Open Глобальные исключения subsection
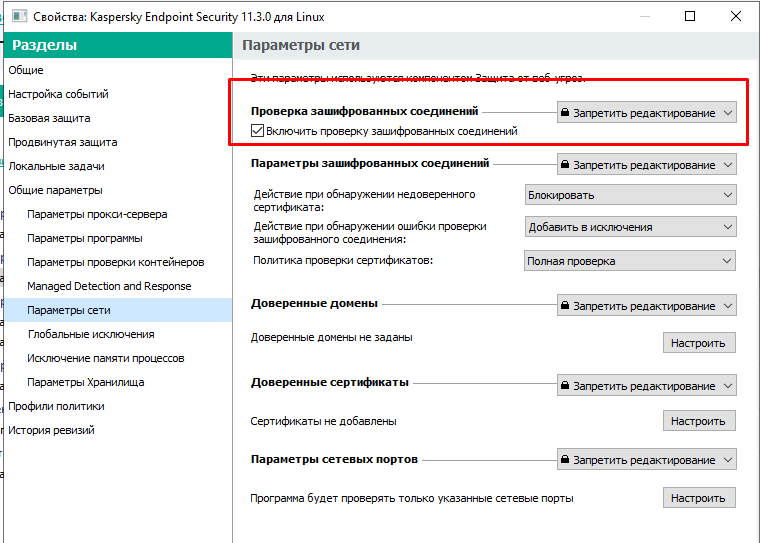 coord(118,334)
